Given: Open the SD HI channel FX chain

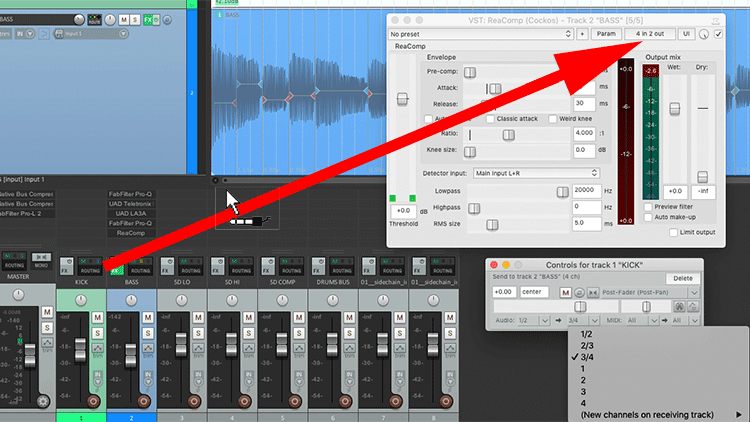Looking at the screenshot, I should (218, 266).
